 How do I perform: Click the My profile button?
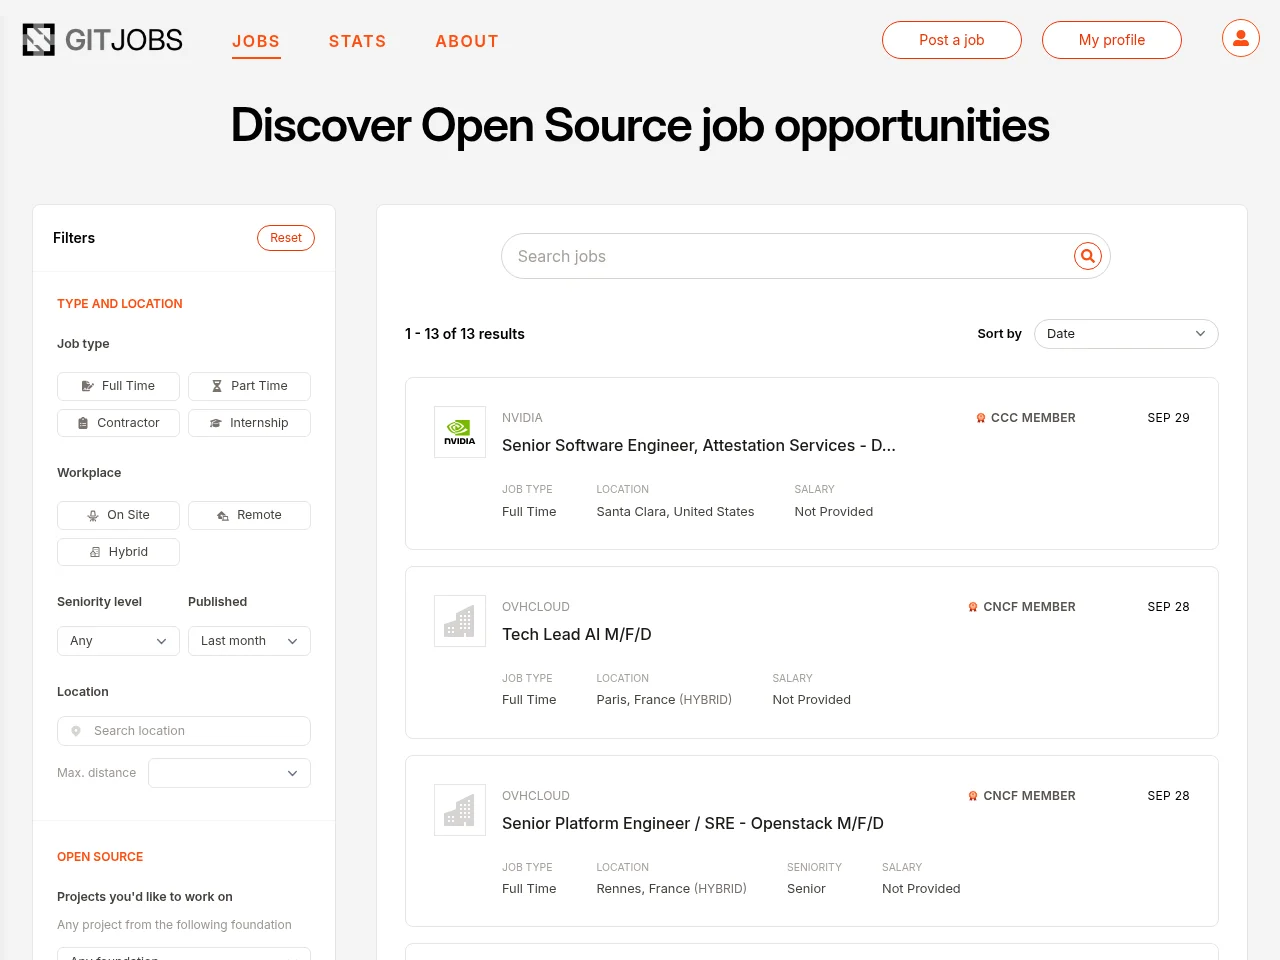(x=1112, y=40)
